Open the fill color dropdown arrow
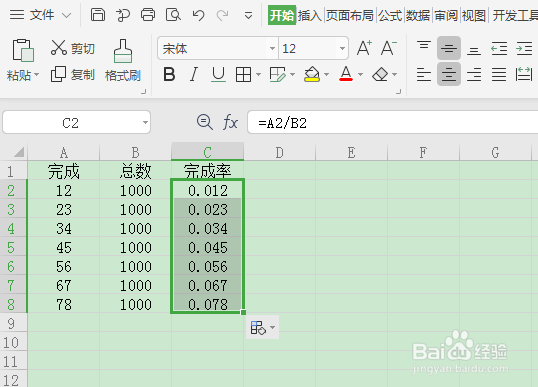 (326, 74)
